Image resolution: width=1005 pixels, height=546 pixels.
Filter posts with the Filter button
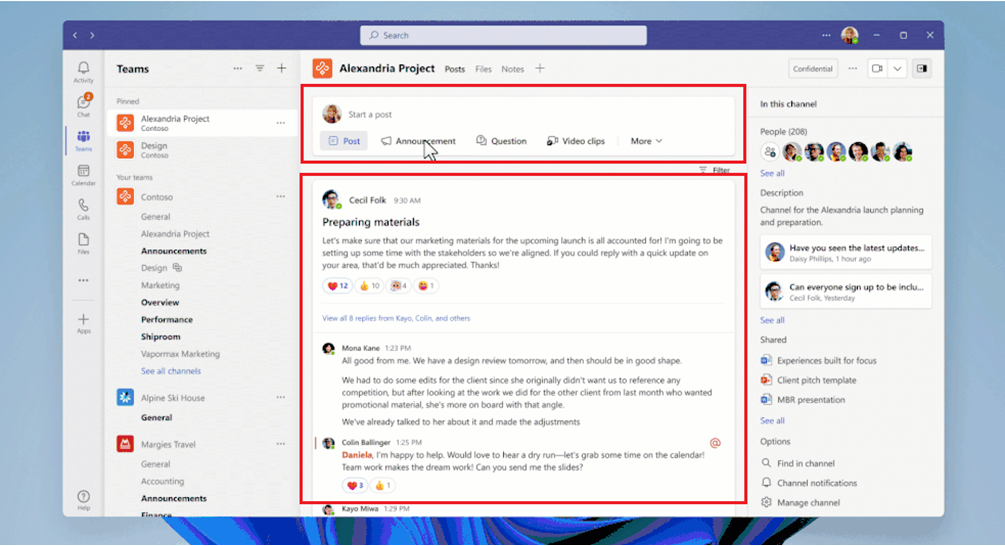click(x=714, y=170)
